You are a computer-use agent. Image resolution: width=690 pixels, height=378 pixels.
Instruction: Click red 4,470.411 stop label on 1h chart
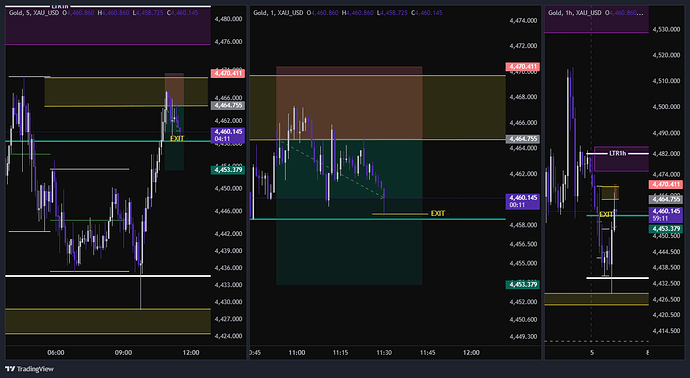[x=665, y=184]
